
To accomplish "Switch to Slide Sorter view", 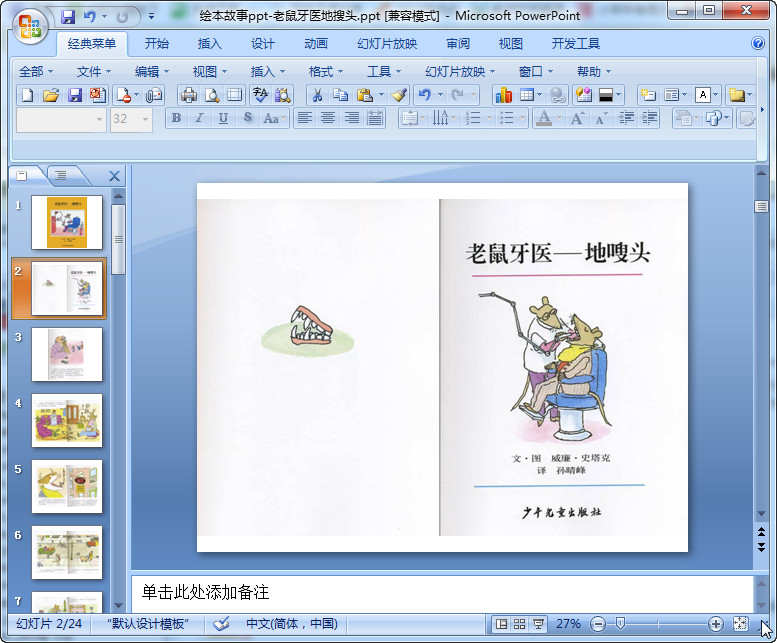I will click(519, 624).
